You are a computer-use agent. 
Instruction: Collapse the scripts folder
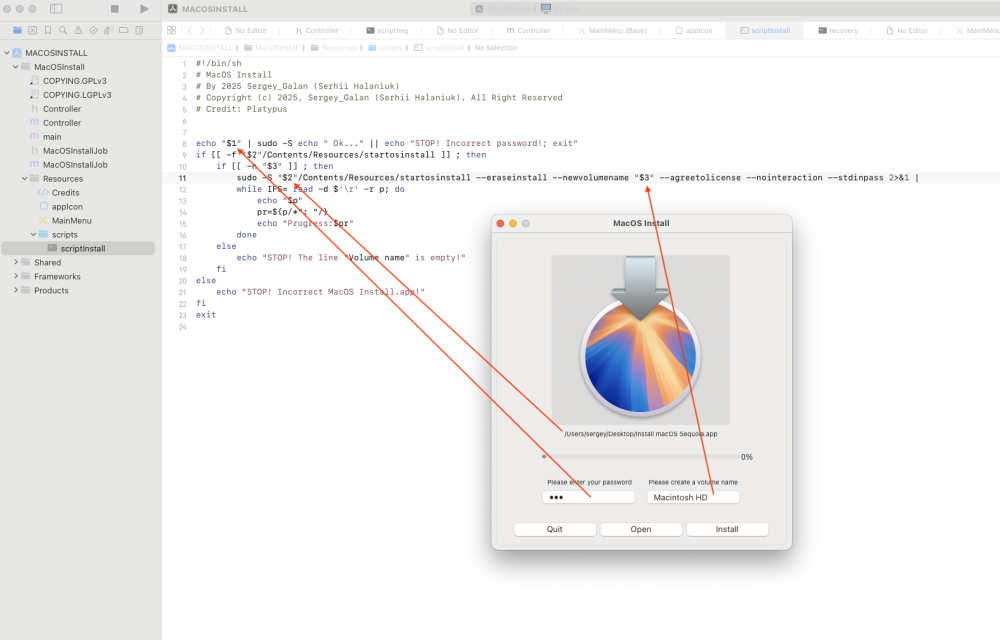34,235
